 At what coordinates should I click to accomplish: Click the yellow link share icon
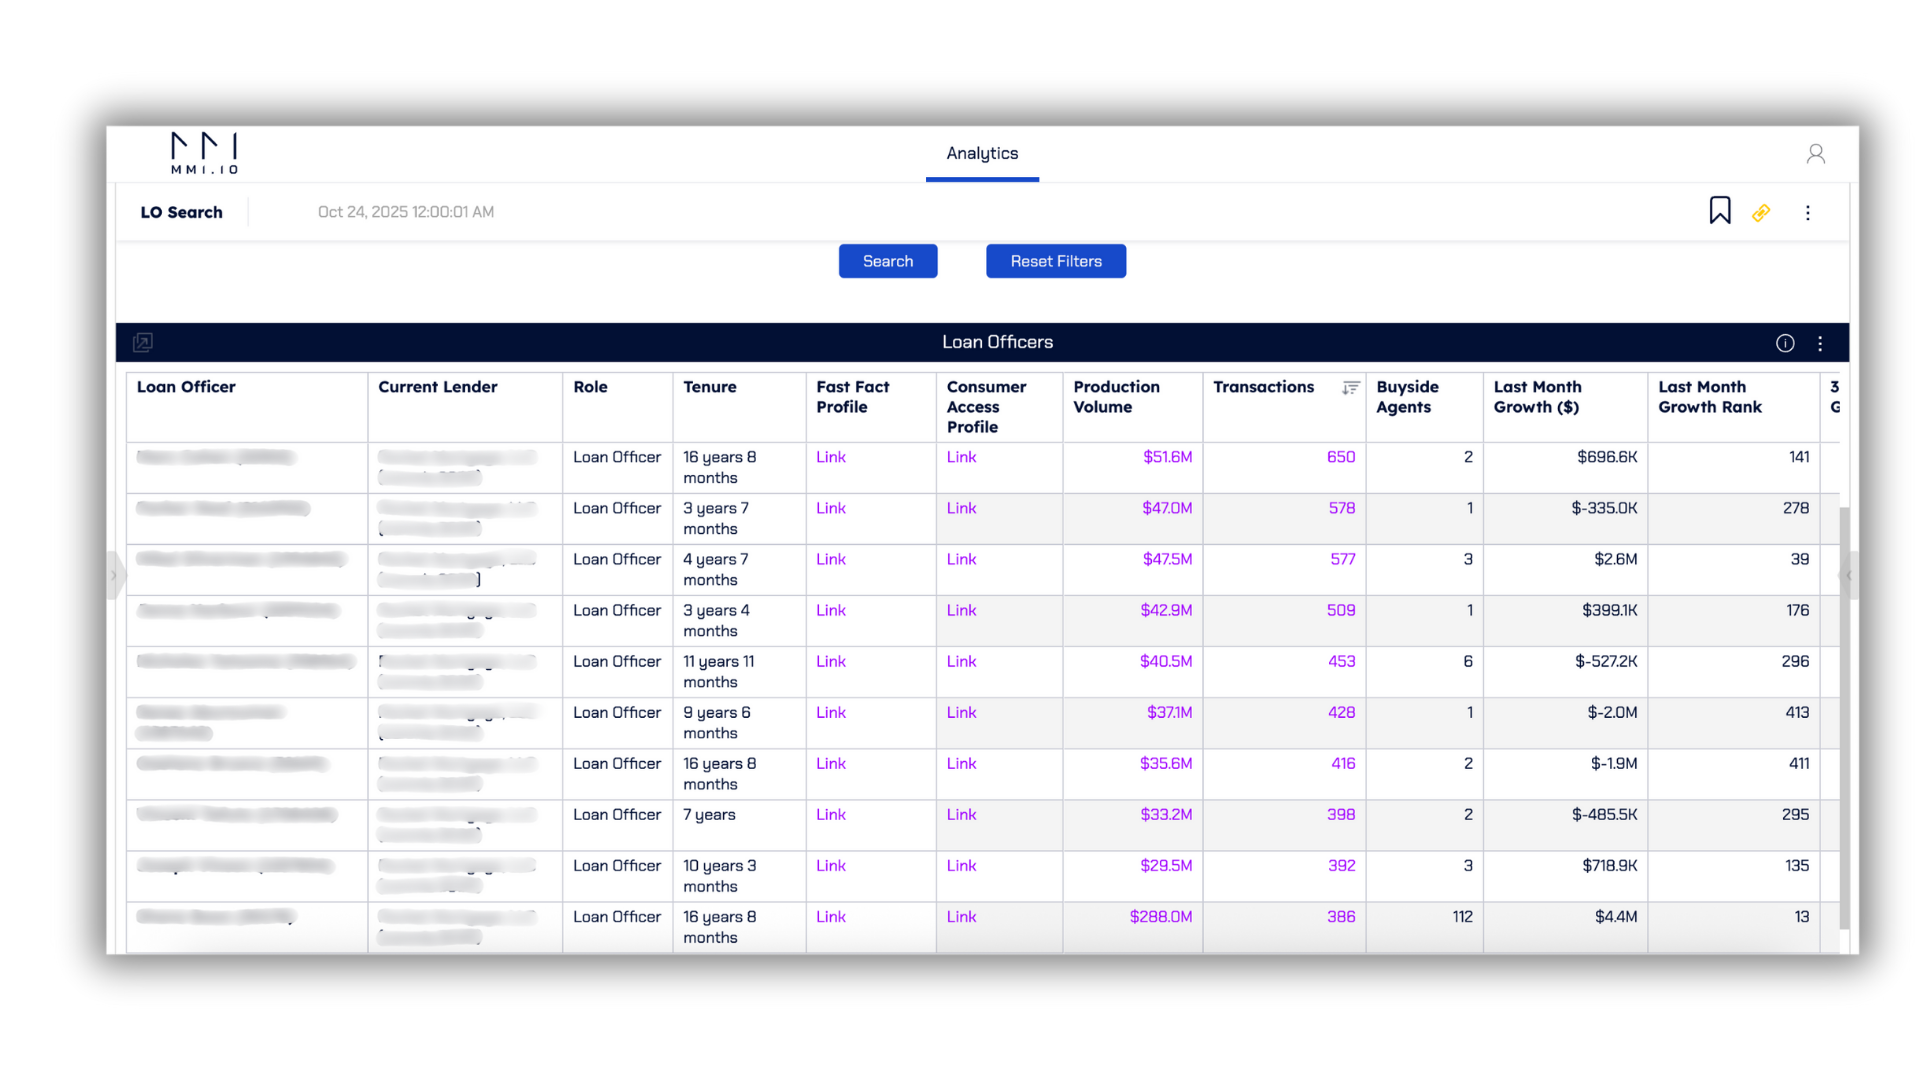point(1761,213)
